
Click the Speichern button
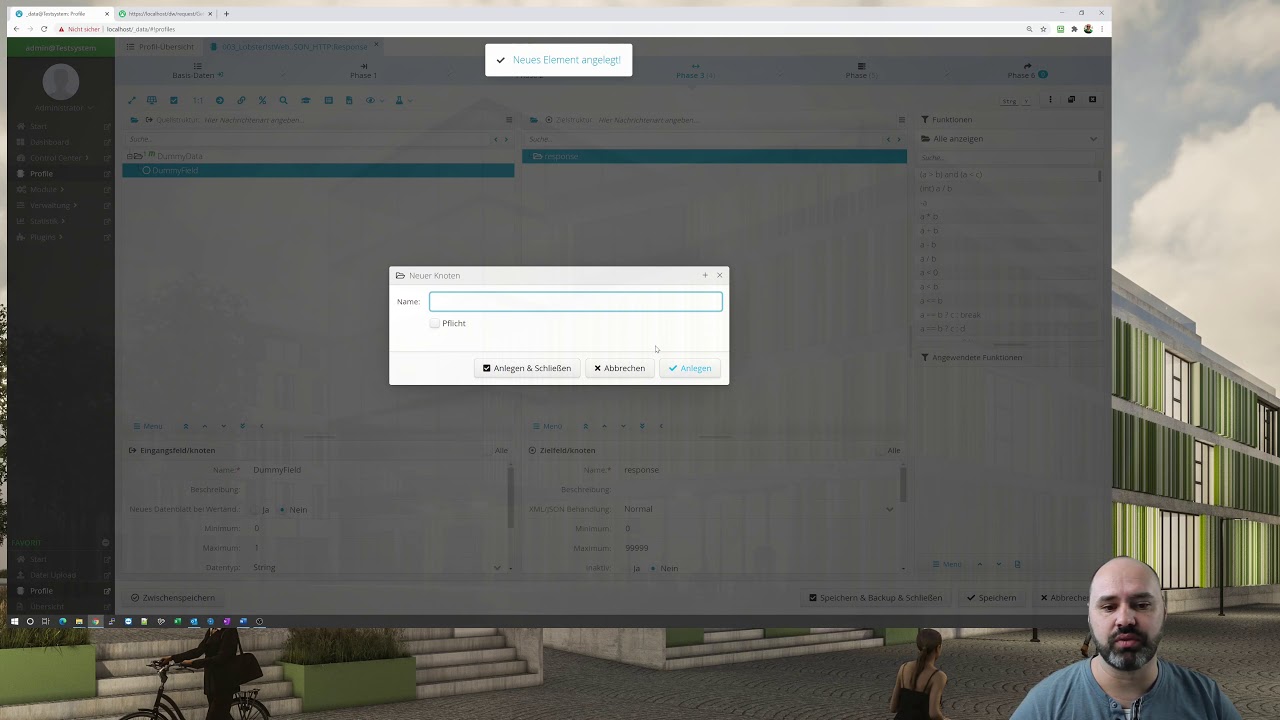click(x=991, y=598)
